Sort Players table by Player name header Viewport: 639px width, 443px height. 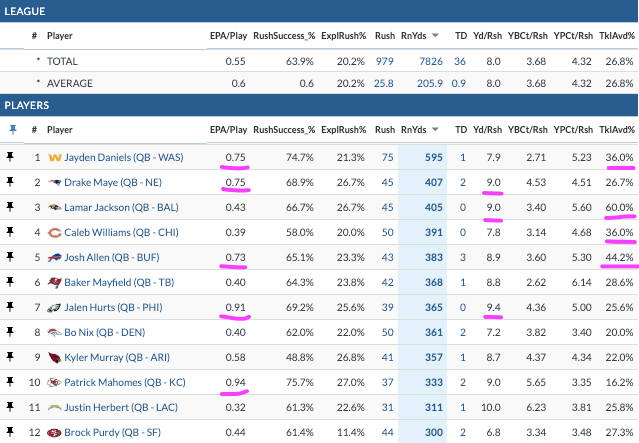coord(59,130)
